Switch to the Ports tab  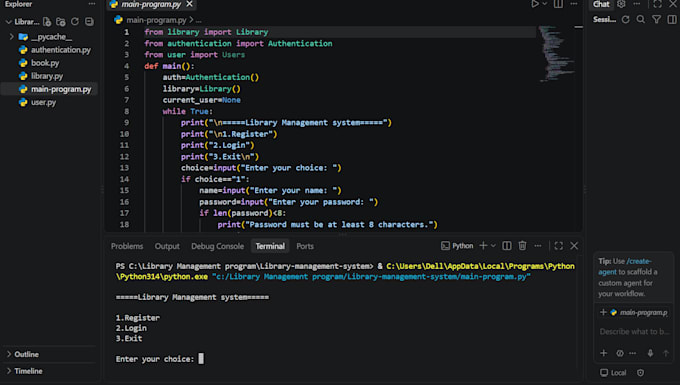coord(305,246)
